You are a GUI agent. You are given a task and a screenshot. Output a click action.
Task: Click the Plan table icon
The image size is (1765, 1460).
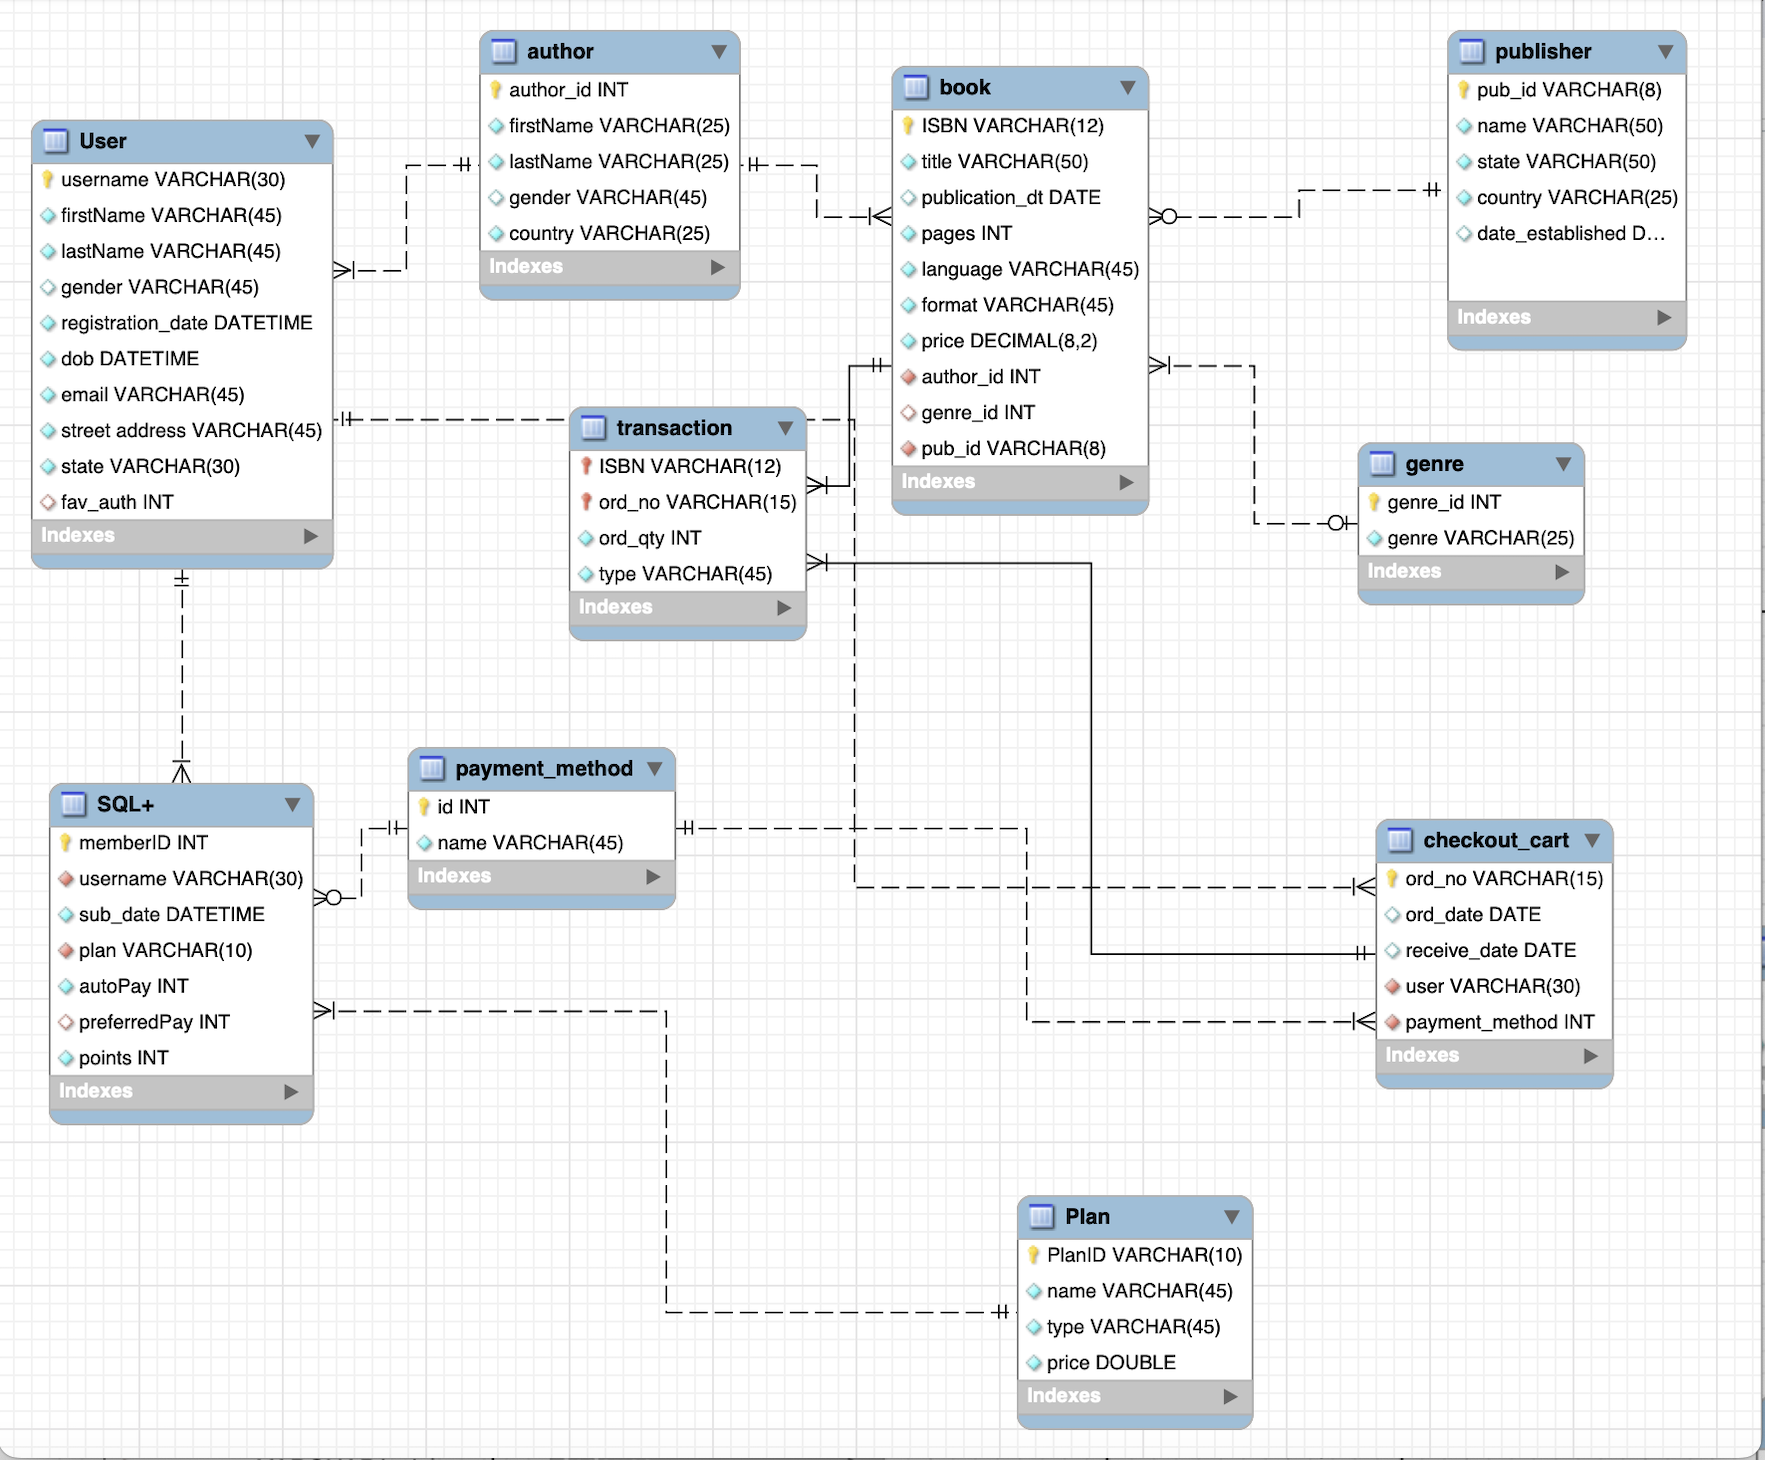[1041, 1217]
